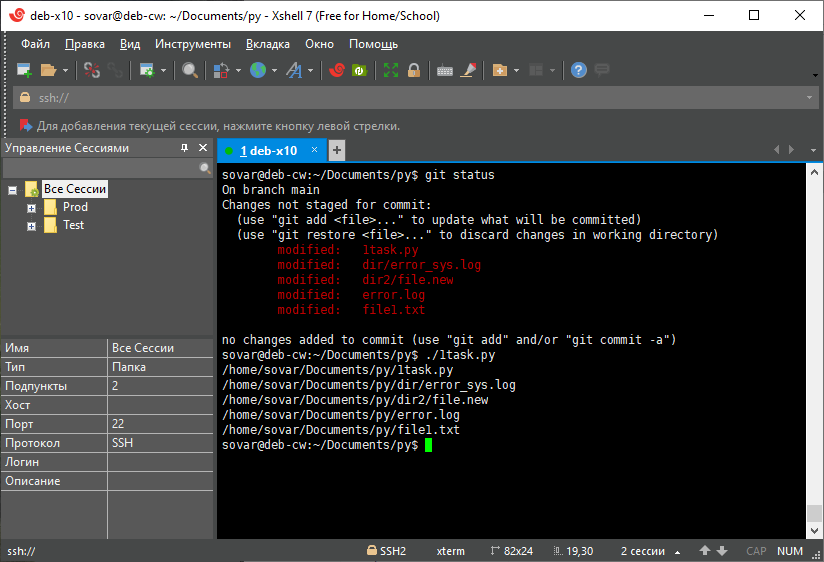
Task: Switch to the 1 deb-x10 tab
Action: pos(269,151)
